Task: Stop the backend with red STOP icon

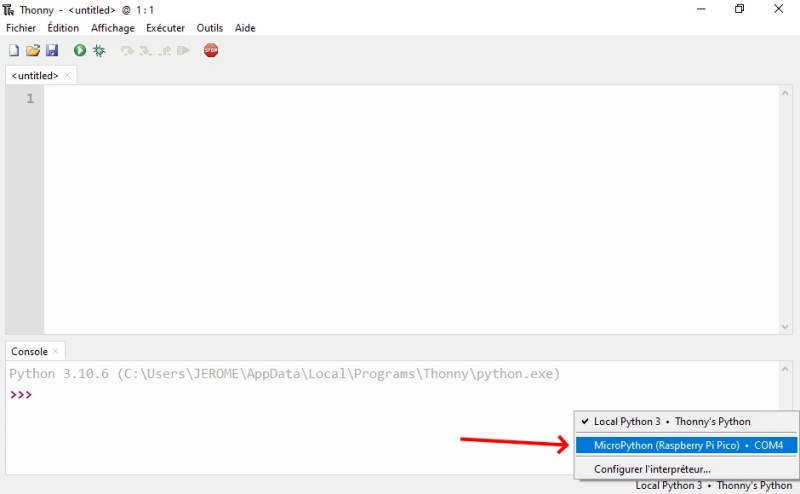Action: pyautogui.click(x=211, y=50)
